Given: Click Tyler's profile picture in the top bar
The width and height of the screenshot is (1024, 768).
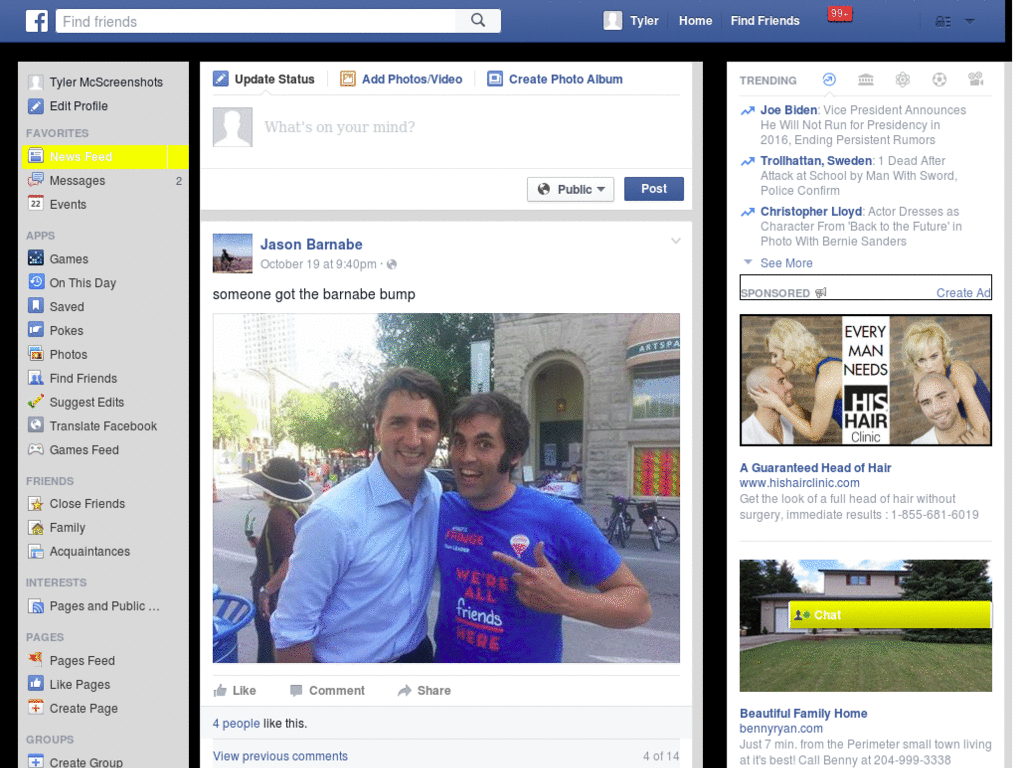Looking at the screenshot, I should coord(613,21).
